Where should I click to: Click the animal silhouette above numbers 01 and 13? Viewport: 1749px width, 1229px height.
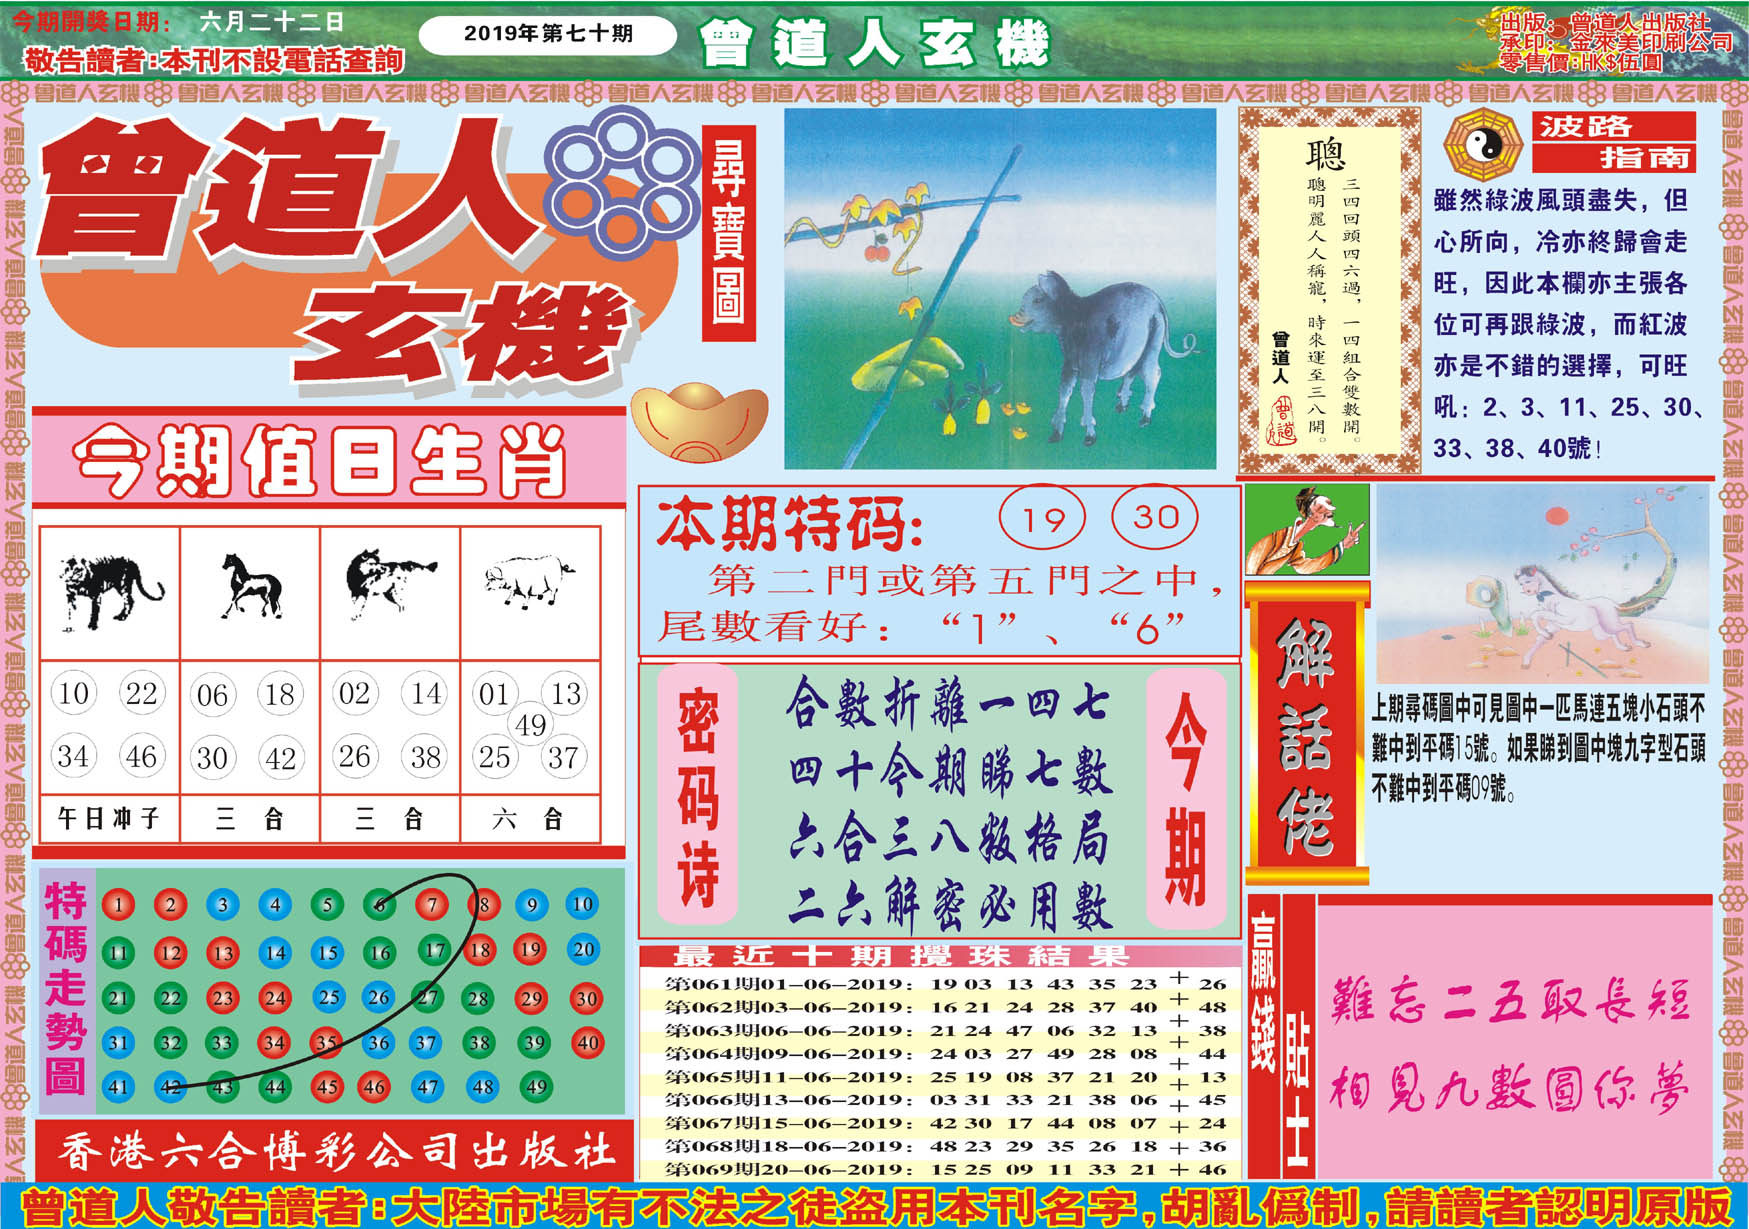(529, 582)
